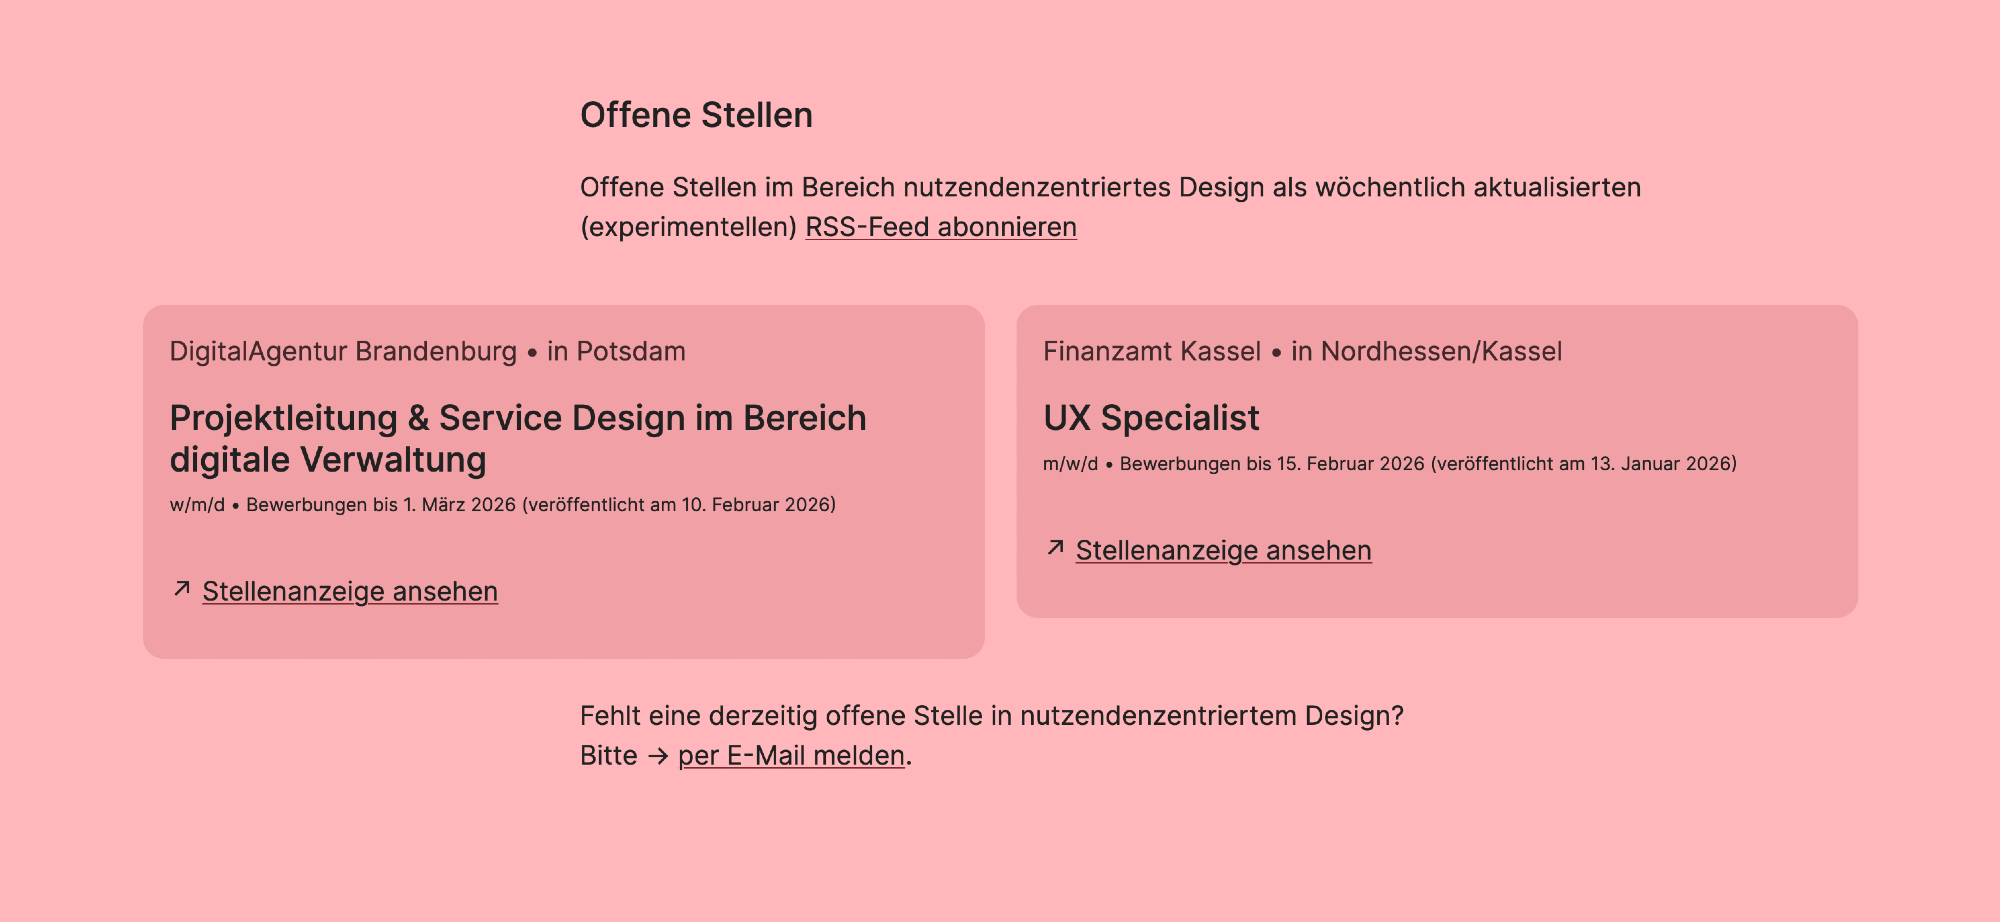This screenshot has width=2000, height=922.
Task: Follow the "per E-Mail melden" link
Action: [791, 755]
